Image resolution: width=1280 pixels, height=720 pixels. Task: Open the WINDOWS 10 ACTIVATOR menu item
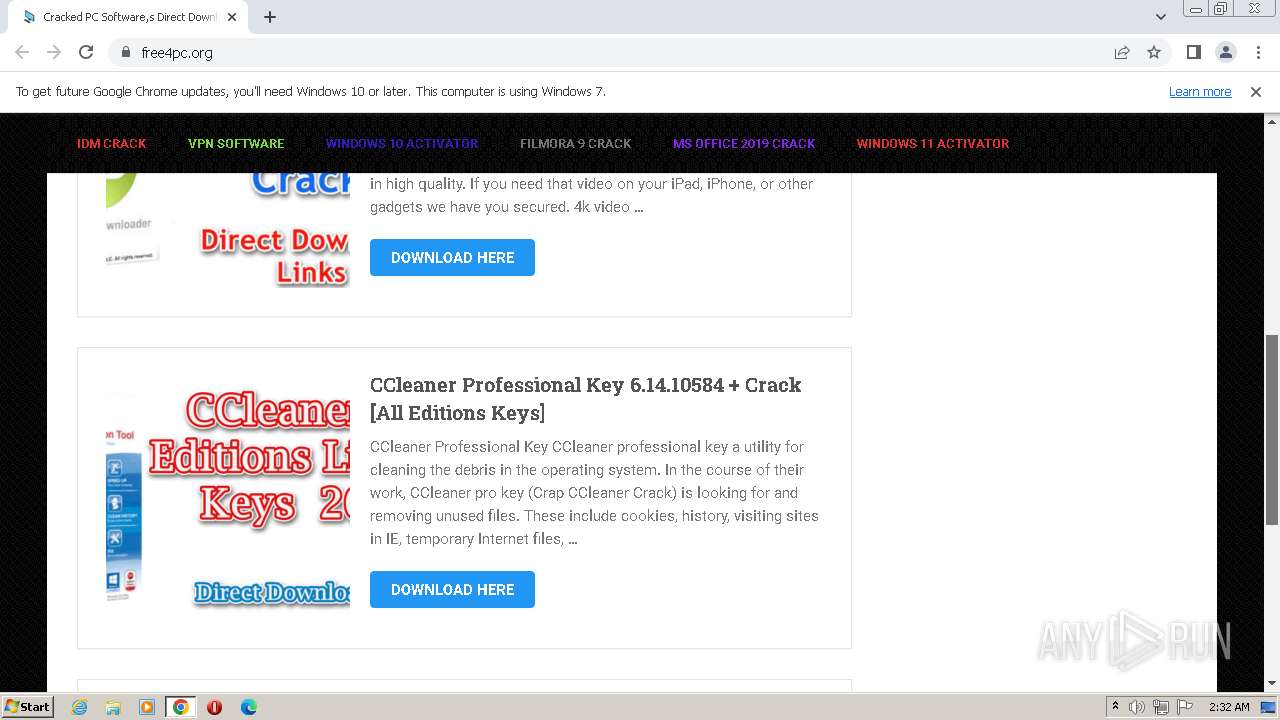pyautogui.click(x=402, y=143)
